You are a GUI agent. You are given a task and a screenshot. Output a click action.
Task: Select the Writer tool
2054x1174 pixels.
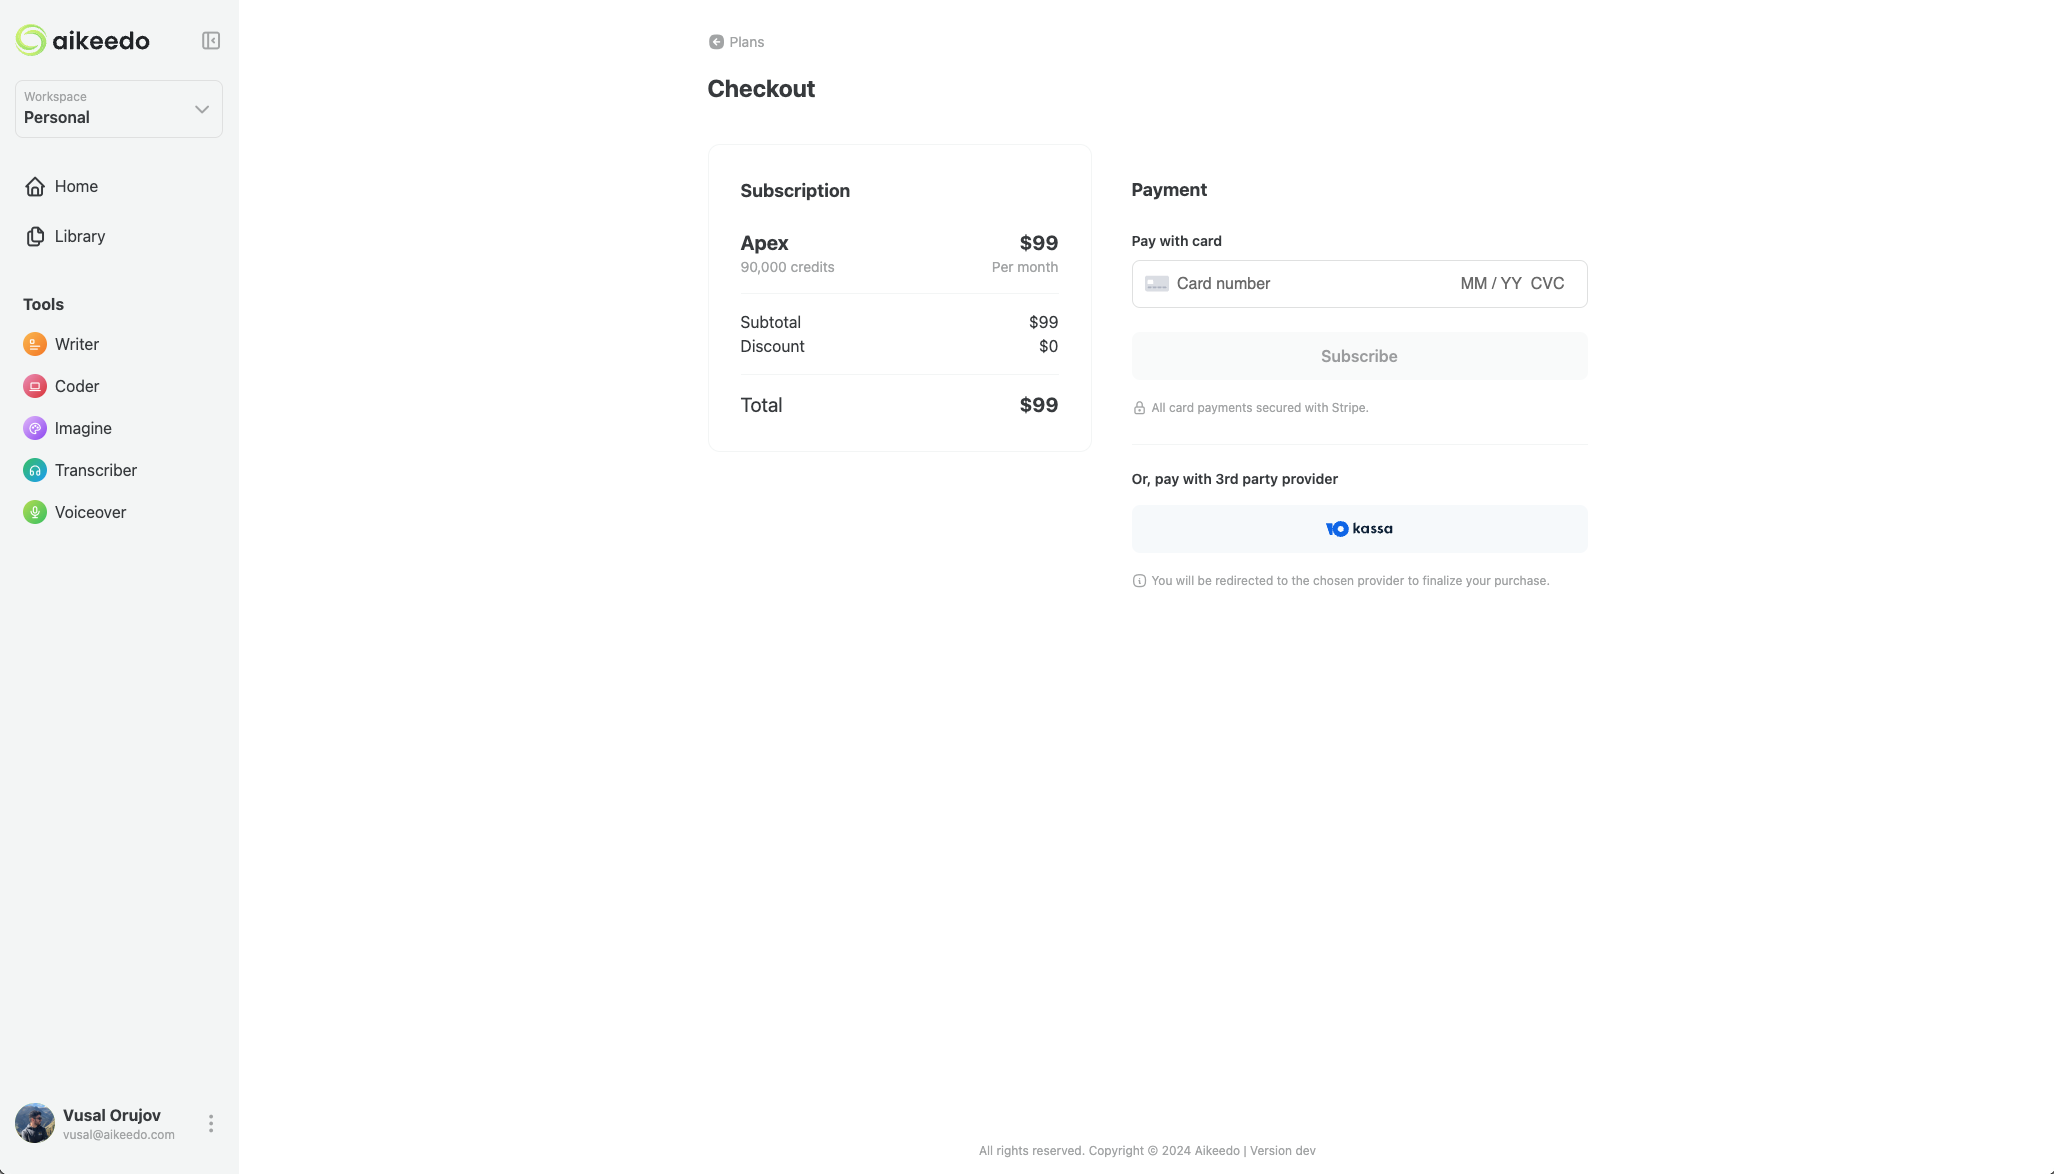tap(76, 344)
